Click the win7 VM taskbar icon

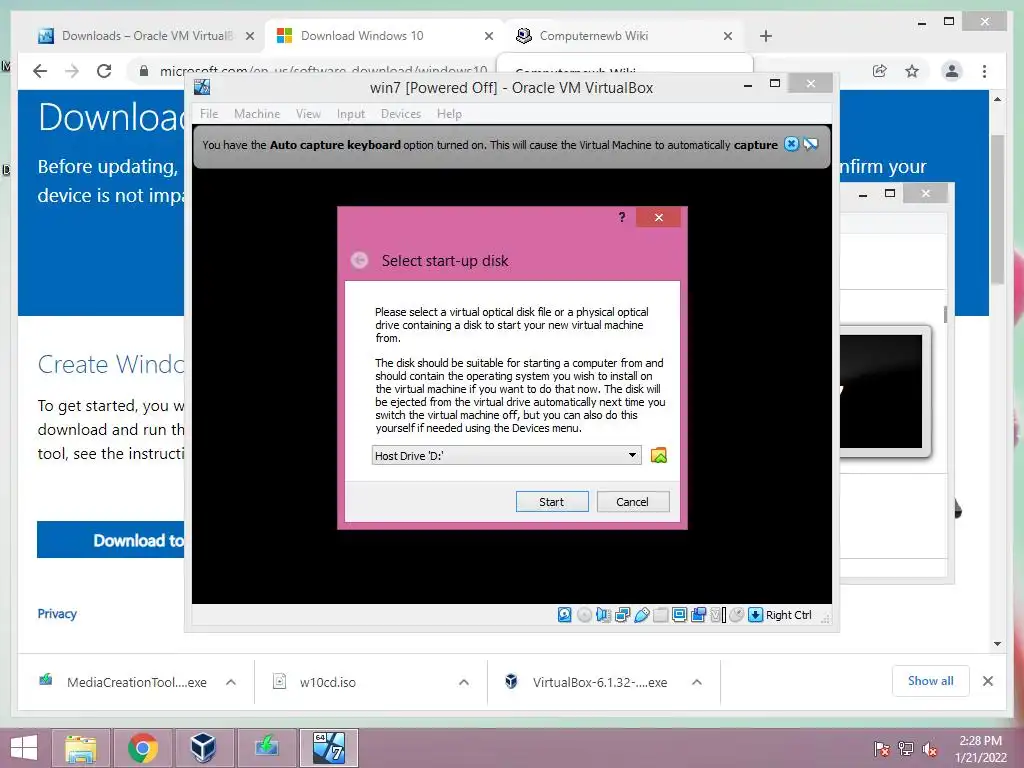[329, 748]
